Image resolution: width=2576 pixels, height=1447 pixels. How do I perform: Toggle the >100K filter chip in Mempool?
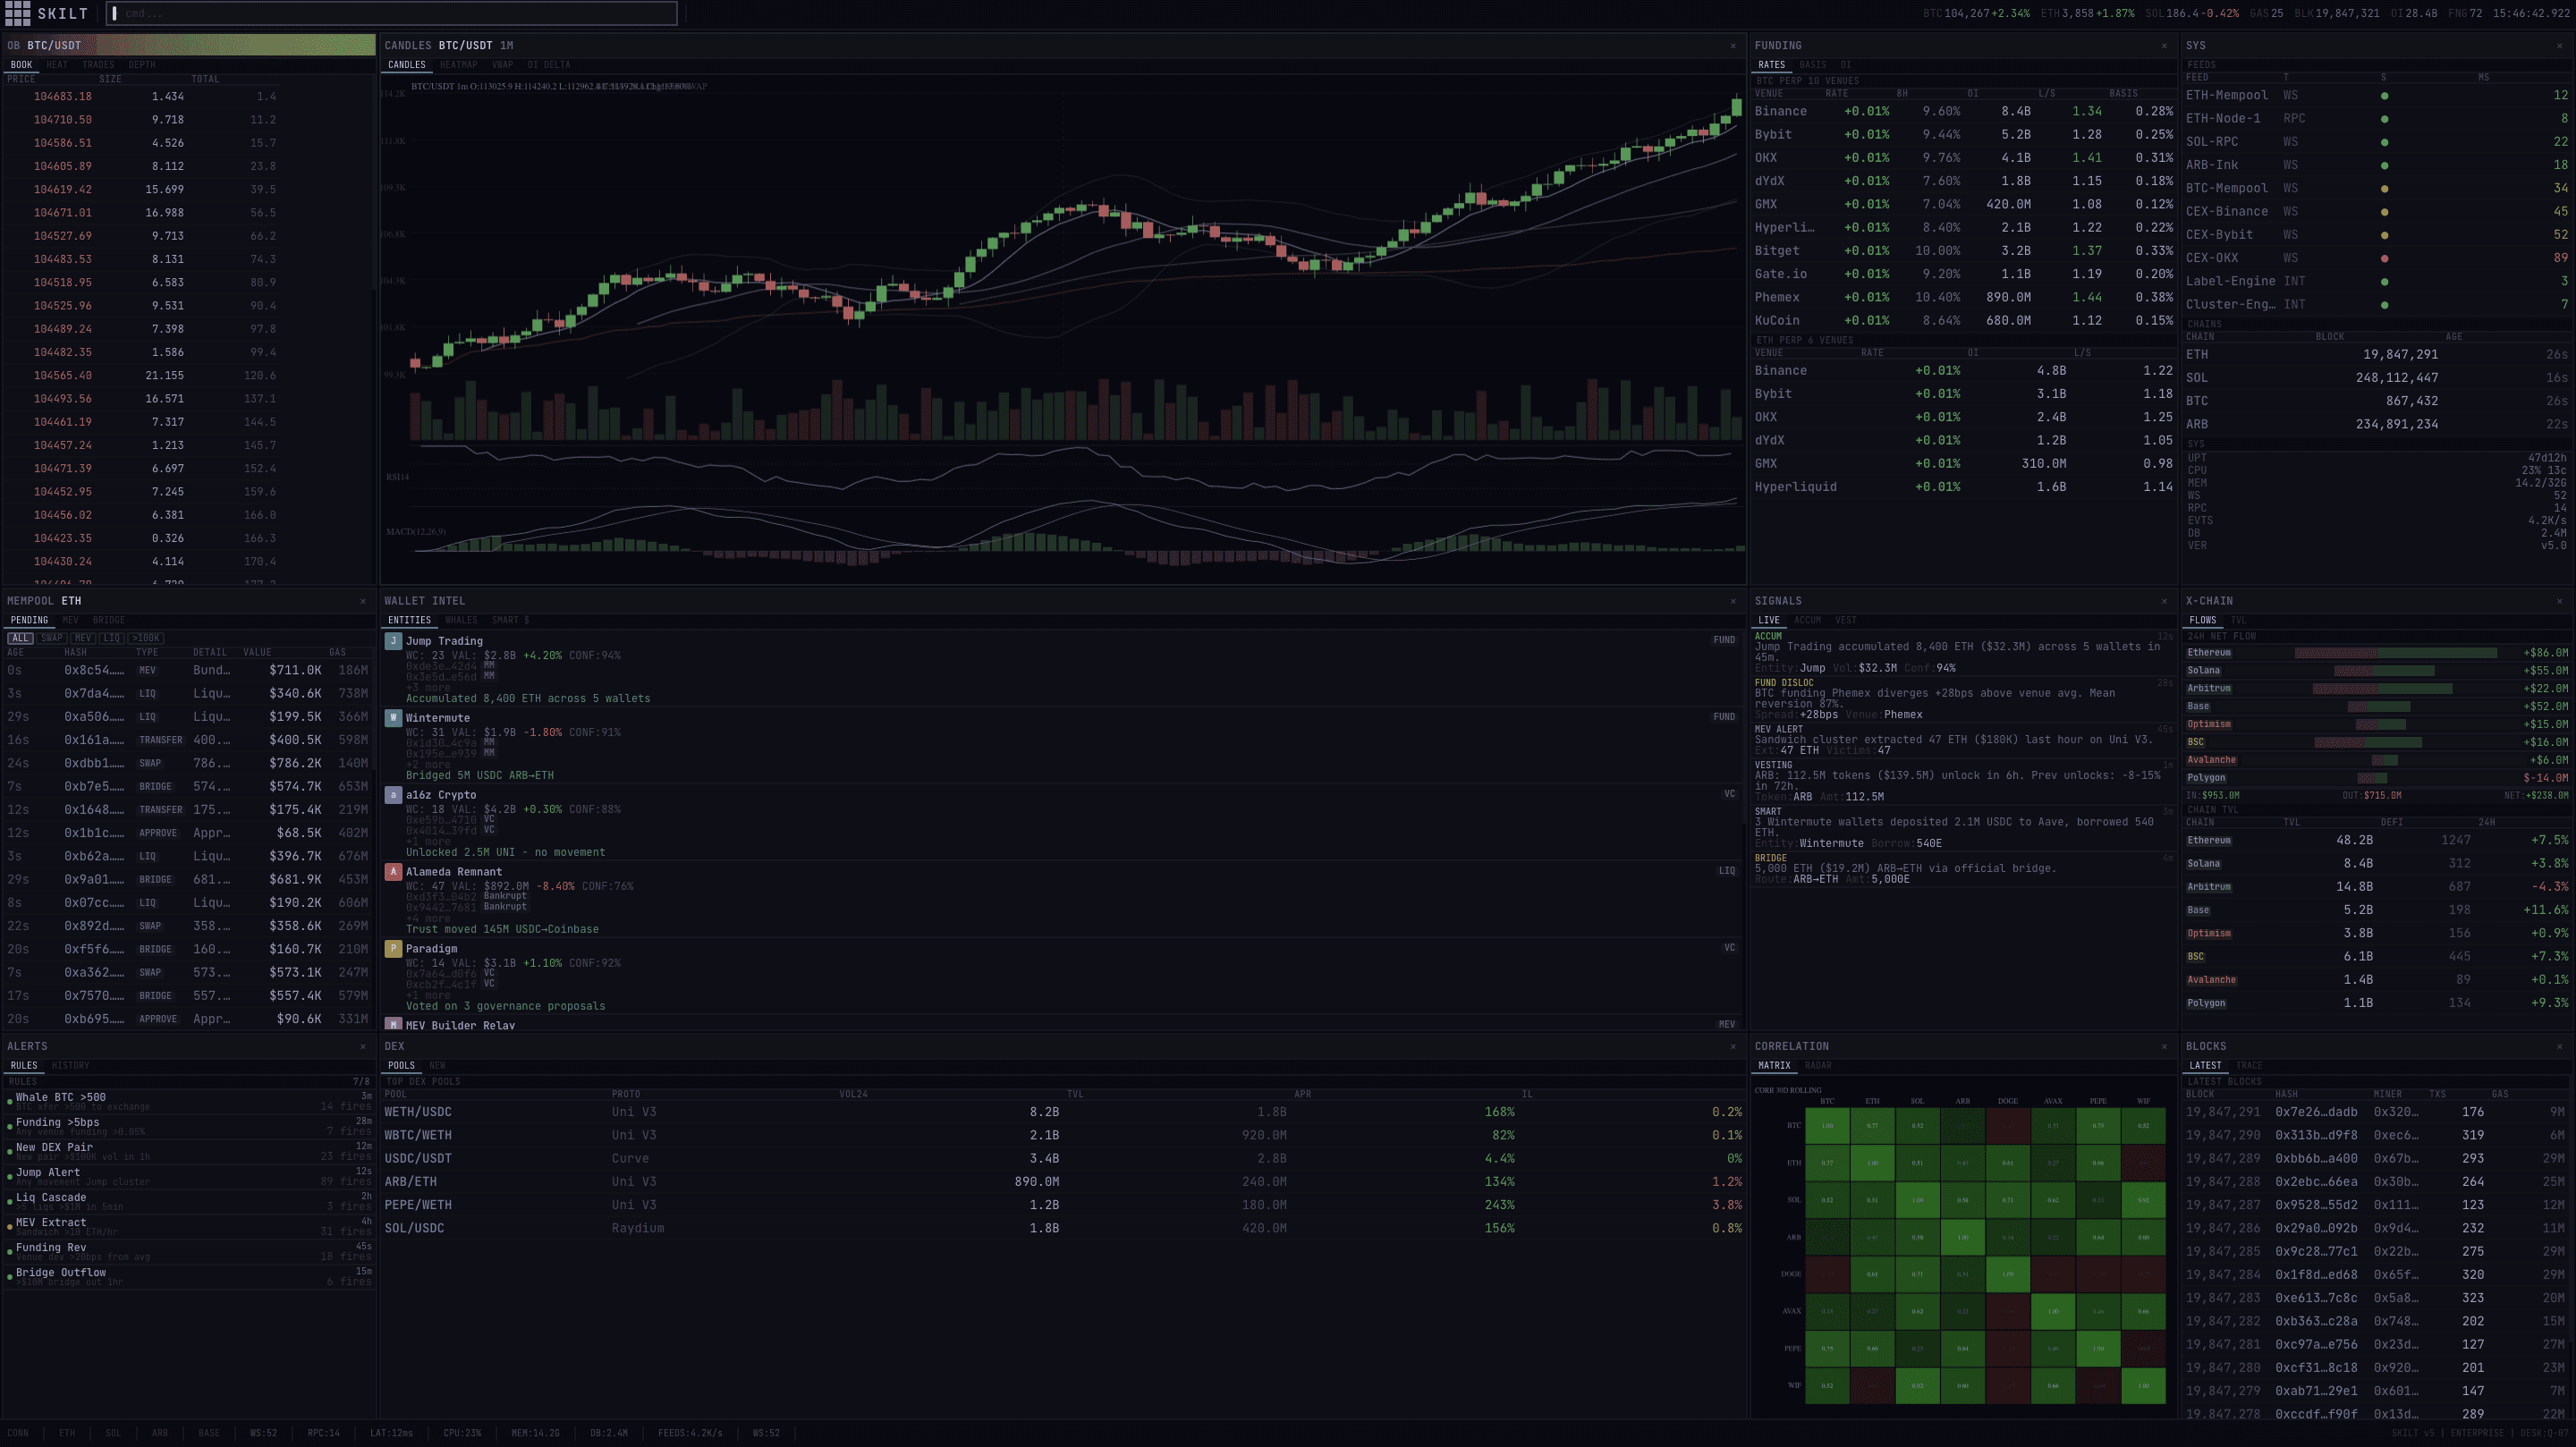point(145,638)
